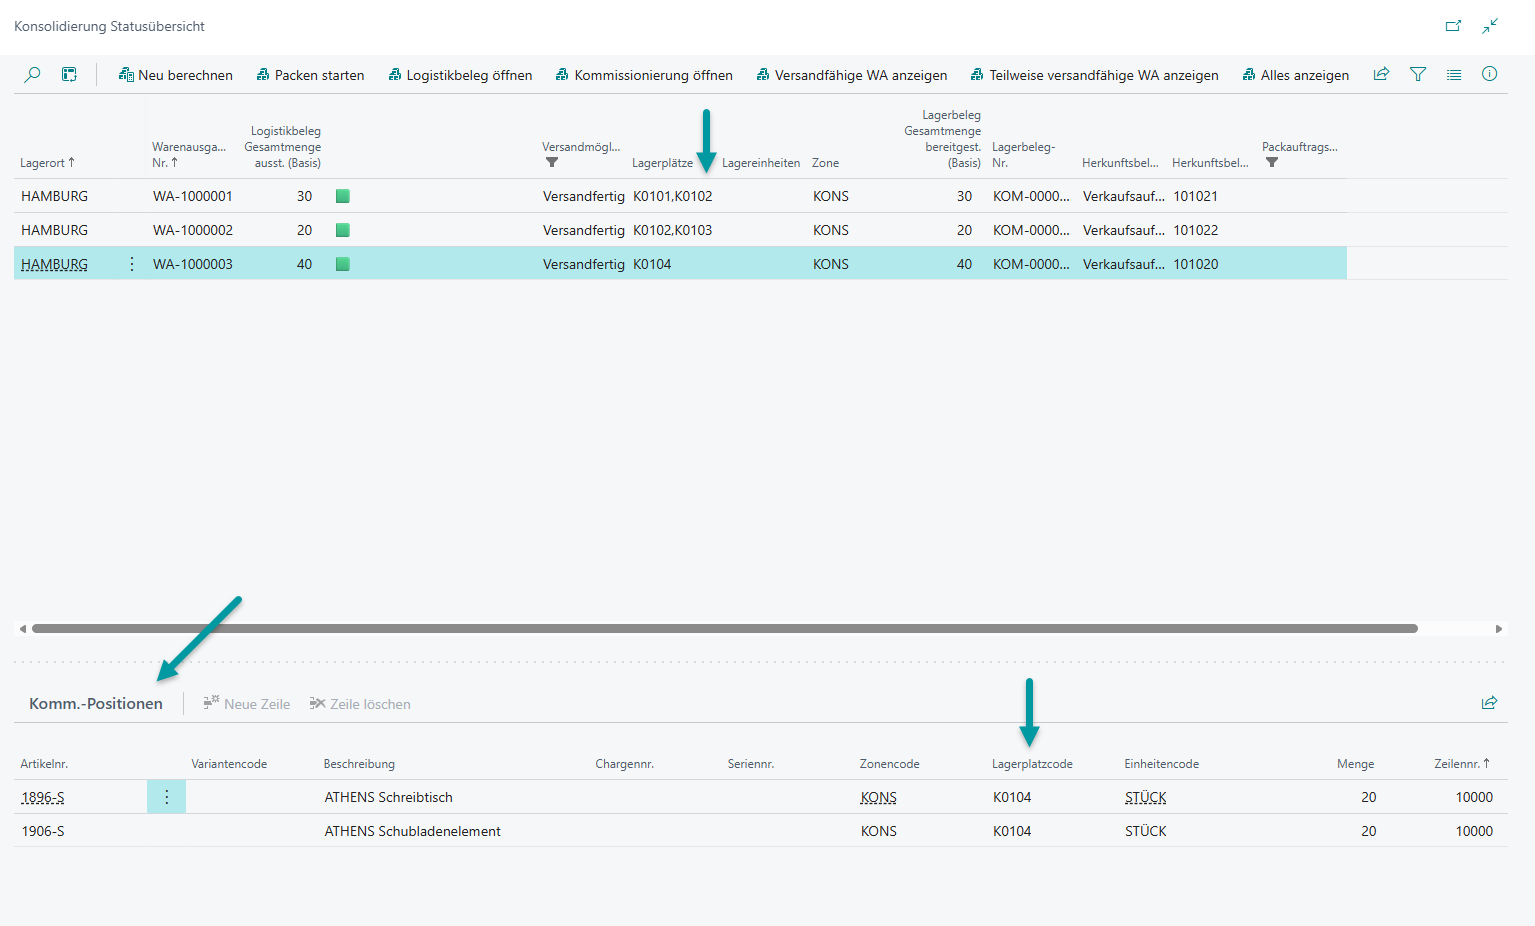Open KONS zone link for 1896-S
1535x926 pixels.
point(879,797)
